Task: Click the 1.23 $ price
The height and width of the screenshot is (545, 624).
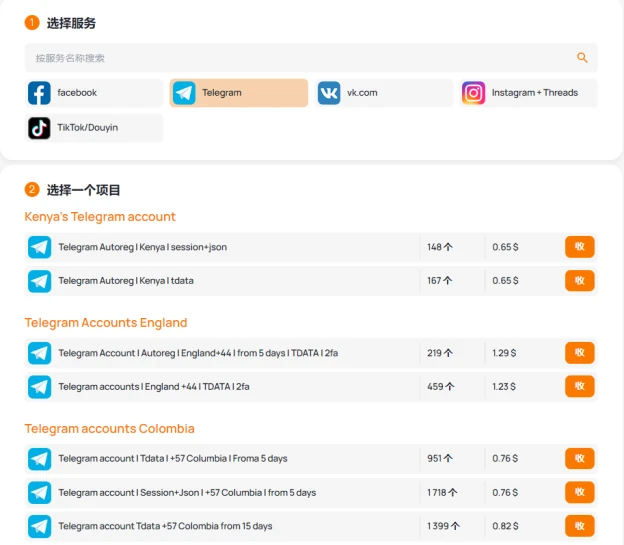Action: 504,387
